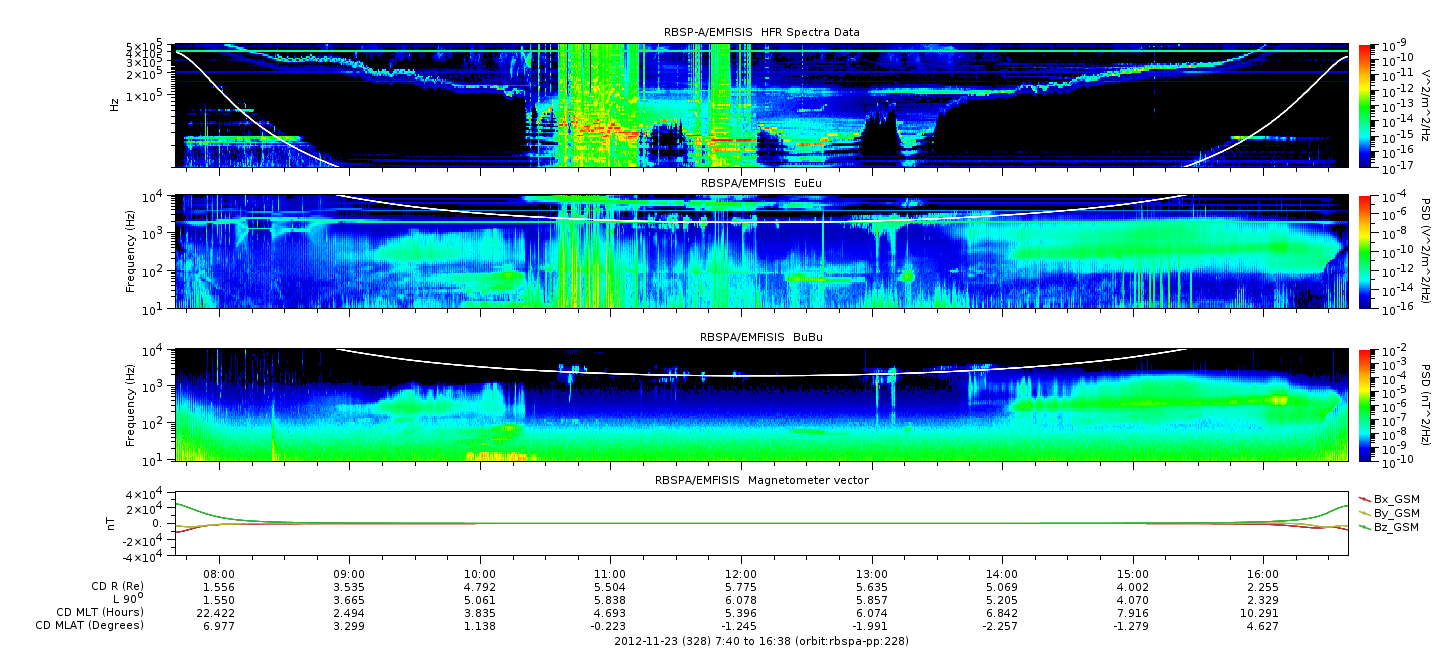Click the BuBu PSD colorbar
Screen dimensions: 1447x658
(x=1365, y=404)
